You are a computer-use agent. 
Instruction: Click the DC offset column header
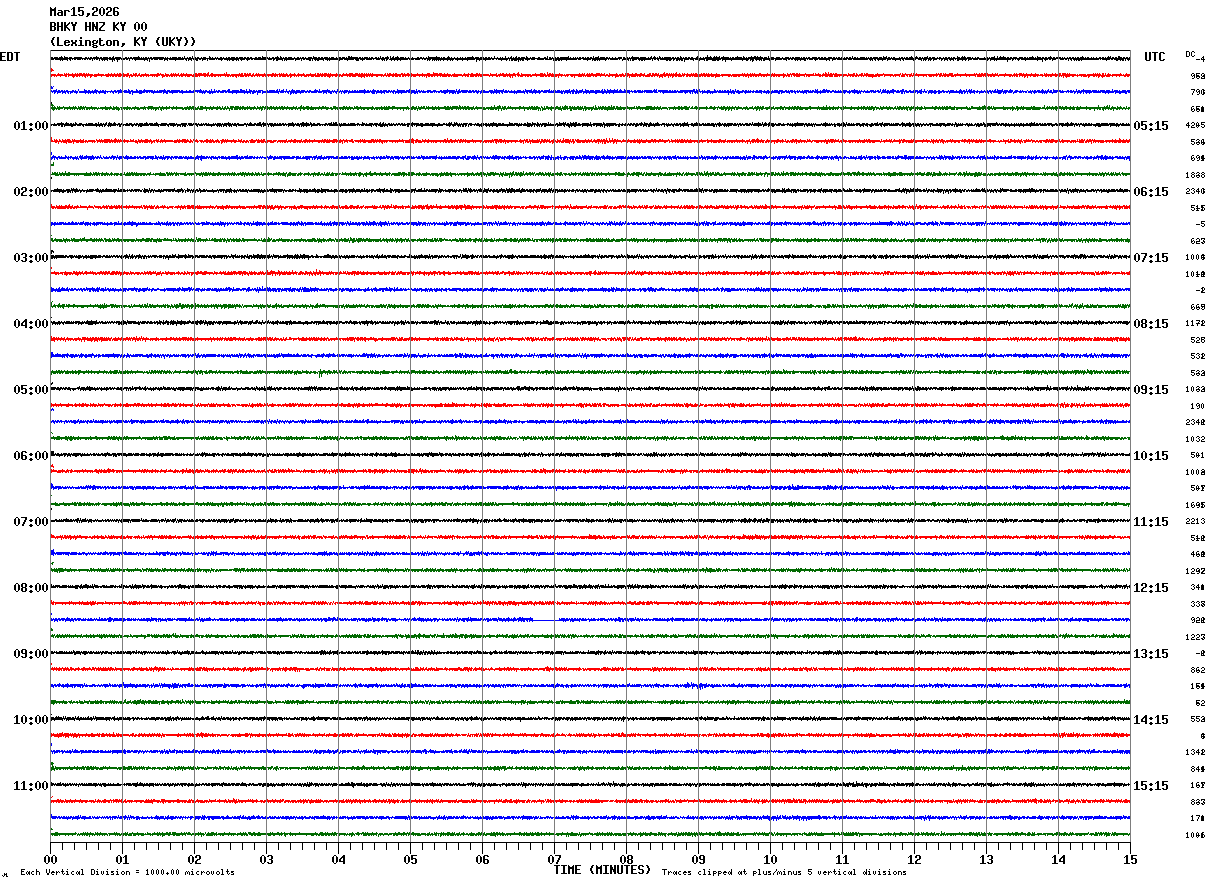click(1190, 54)
